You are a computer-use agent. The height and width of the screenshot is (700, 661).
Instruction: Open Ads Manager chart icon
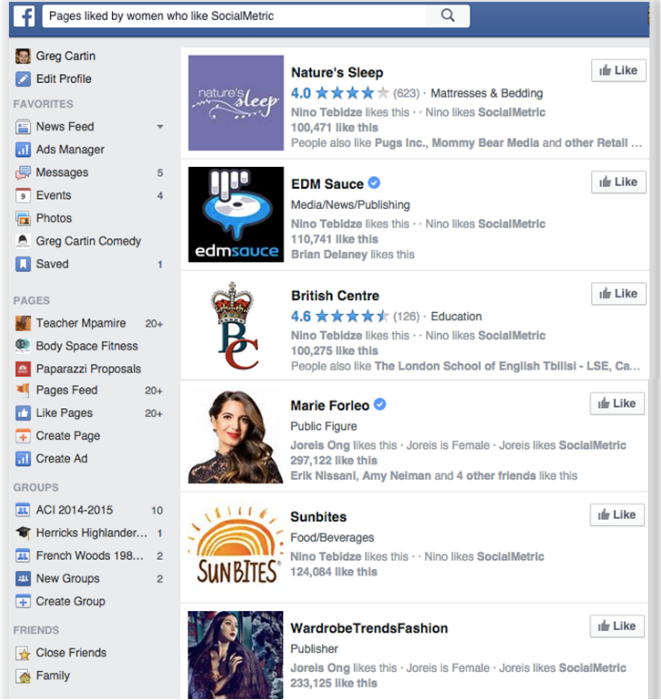point(23,150)
